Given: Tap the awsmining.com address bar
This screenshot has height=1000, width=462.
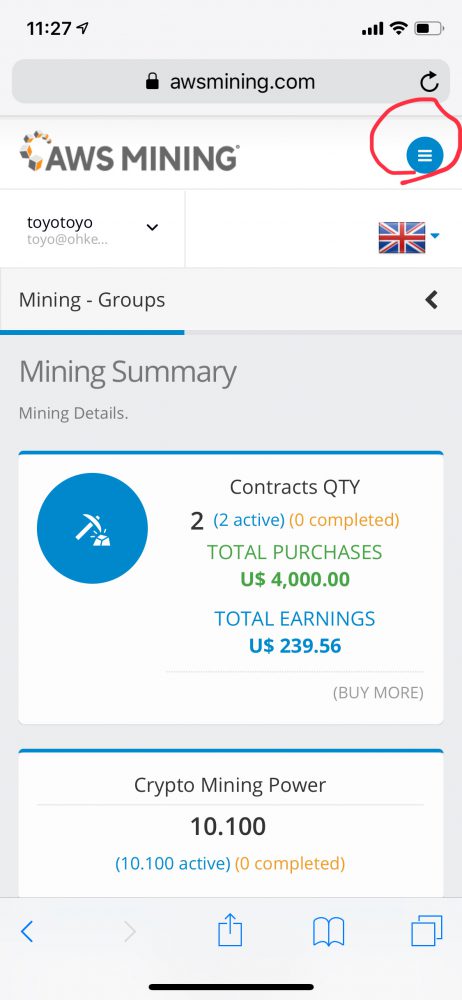Looking at the screenshot, I should 230,82.
